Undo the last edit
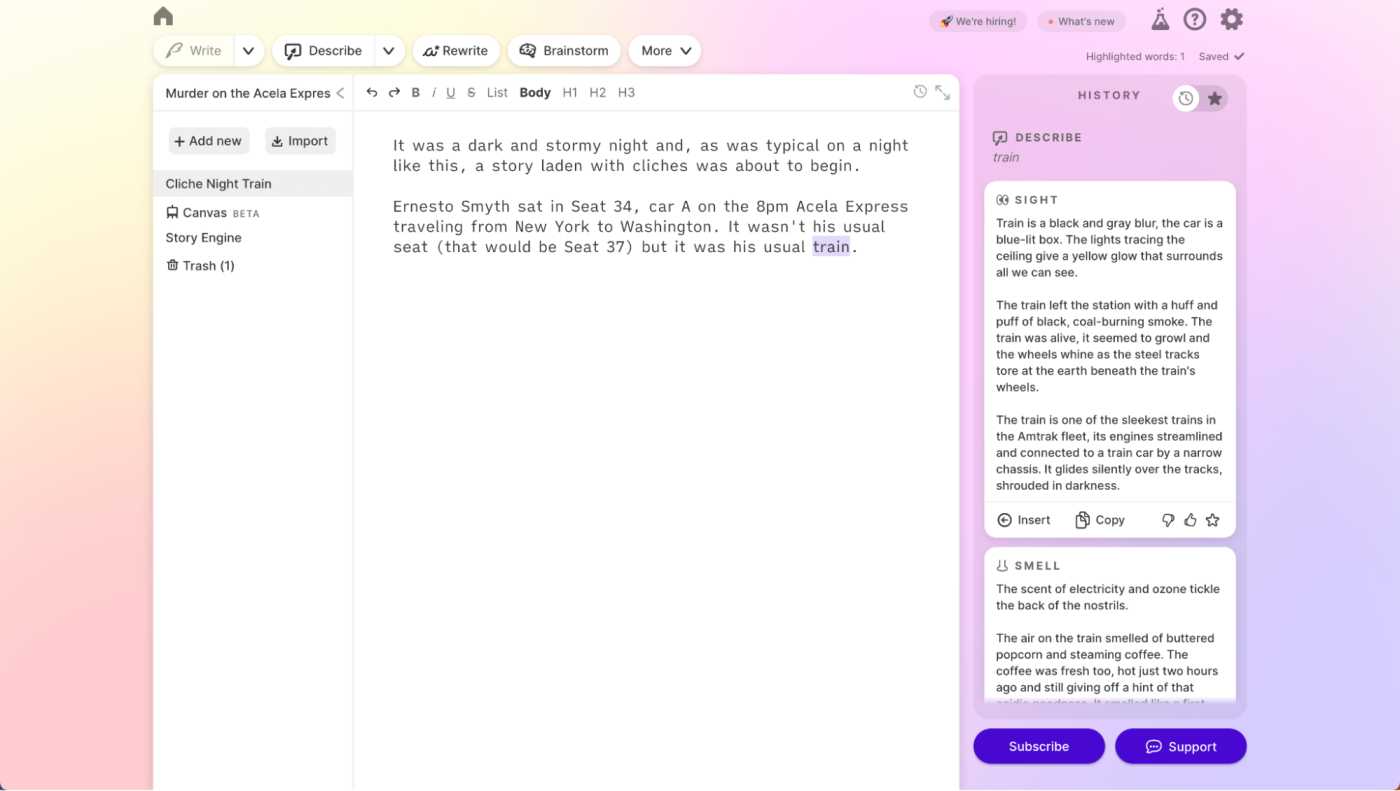This screenshot has height=791, width=1400. click(372, 92)
